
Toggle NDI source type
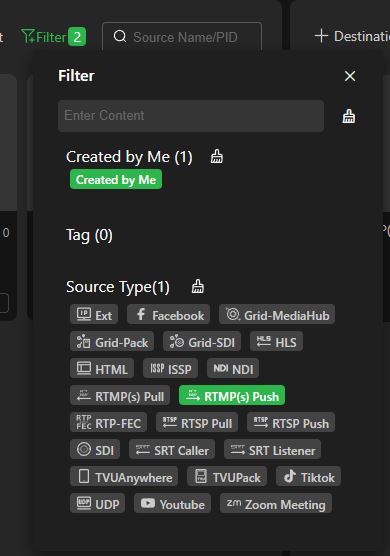[x=233, y=368]
